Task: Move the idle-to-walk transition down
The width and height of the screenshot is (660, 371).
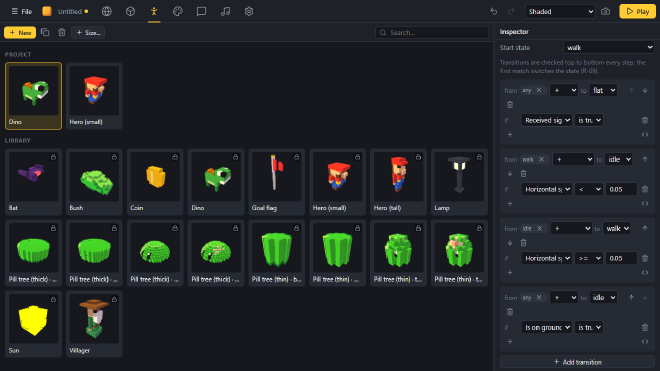Action: pos(510,243)
